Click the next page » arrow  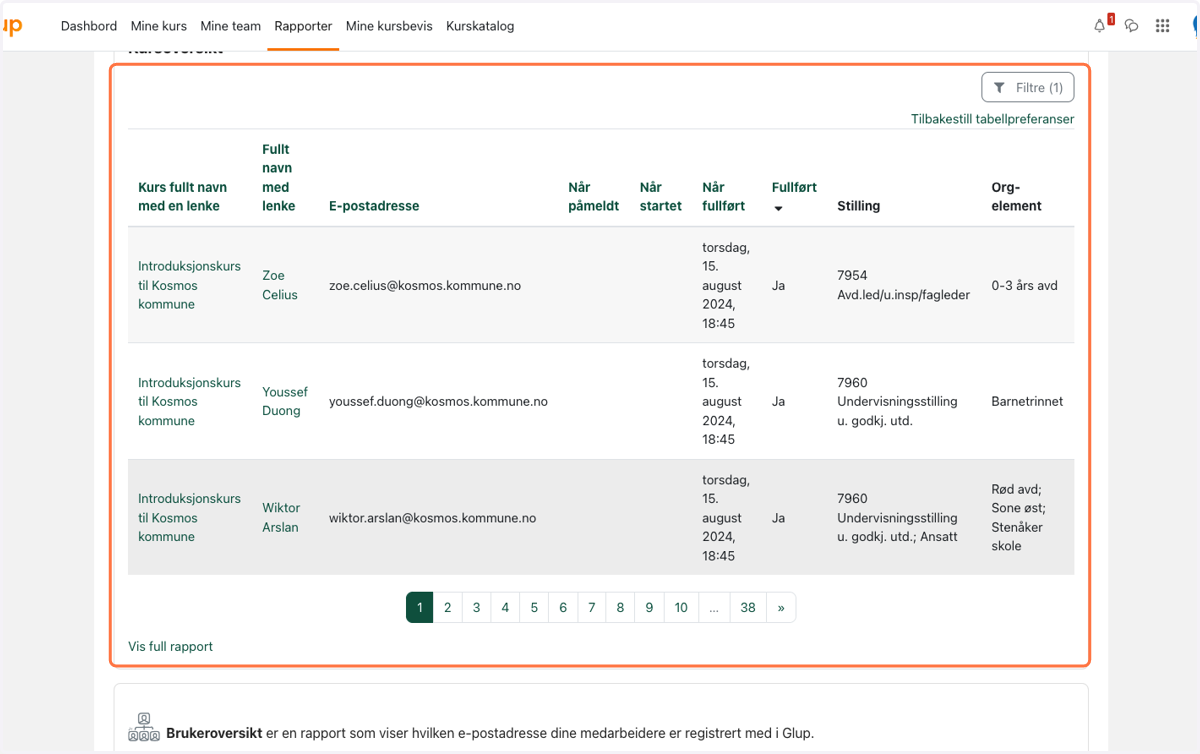point(781,607)
